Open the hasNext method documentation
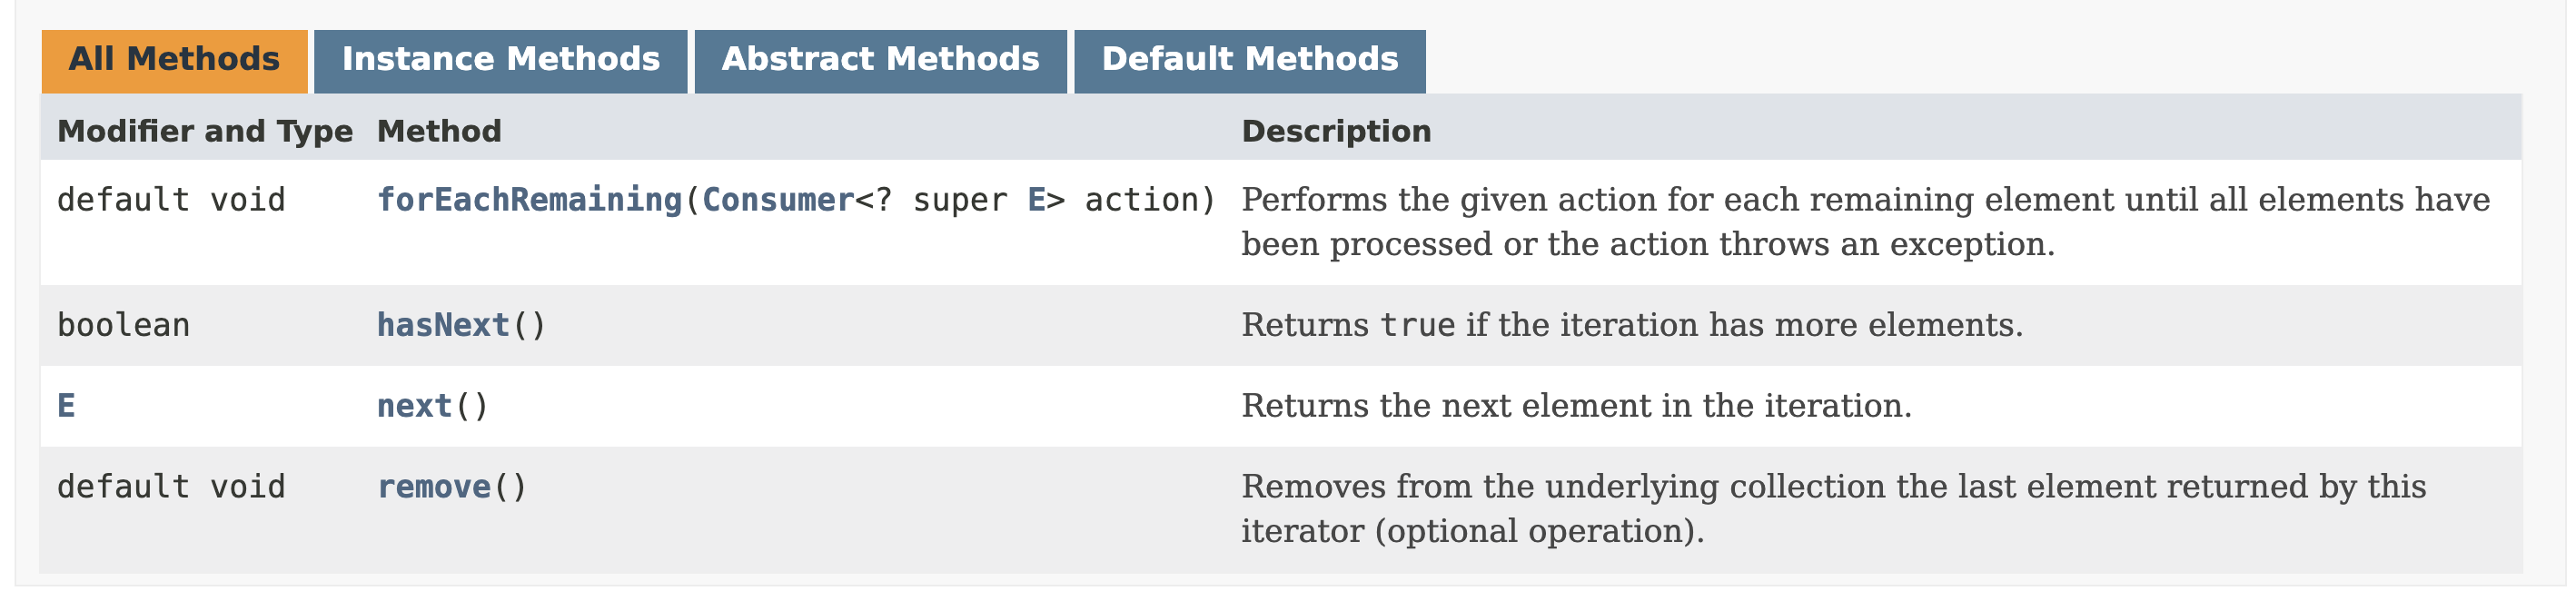The image size is (2576, 601). [443, 324]
